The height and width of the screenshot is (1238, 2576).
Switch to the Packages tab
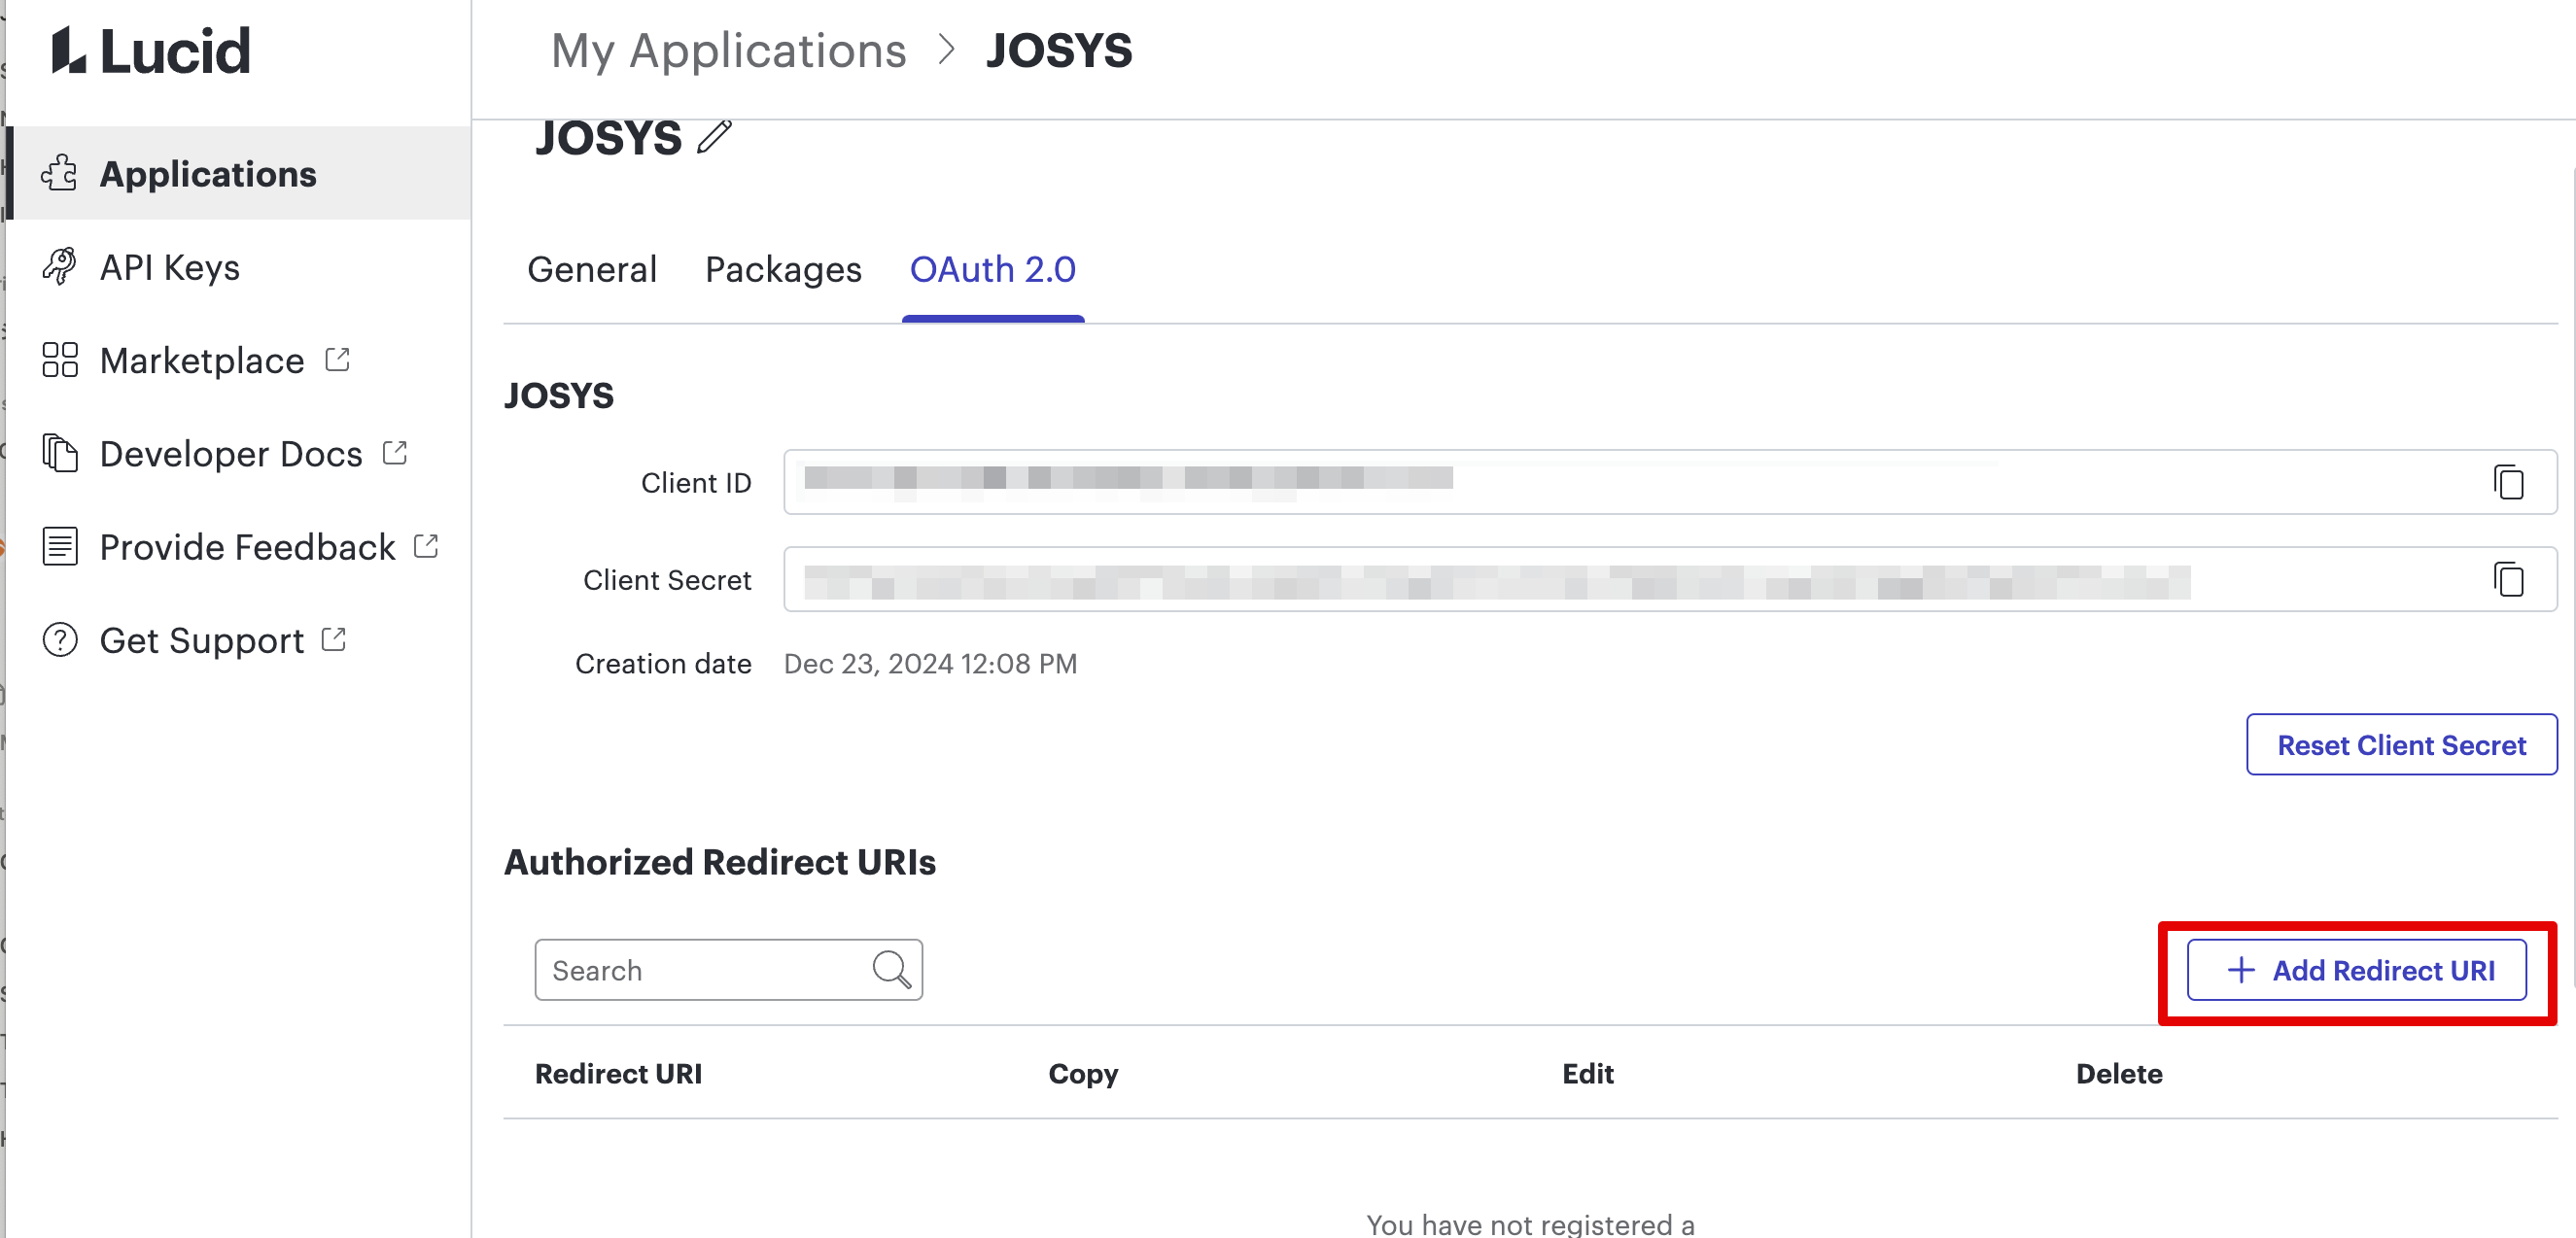click(783, 269)
